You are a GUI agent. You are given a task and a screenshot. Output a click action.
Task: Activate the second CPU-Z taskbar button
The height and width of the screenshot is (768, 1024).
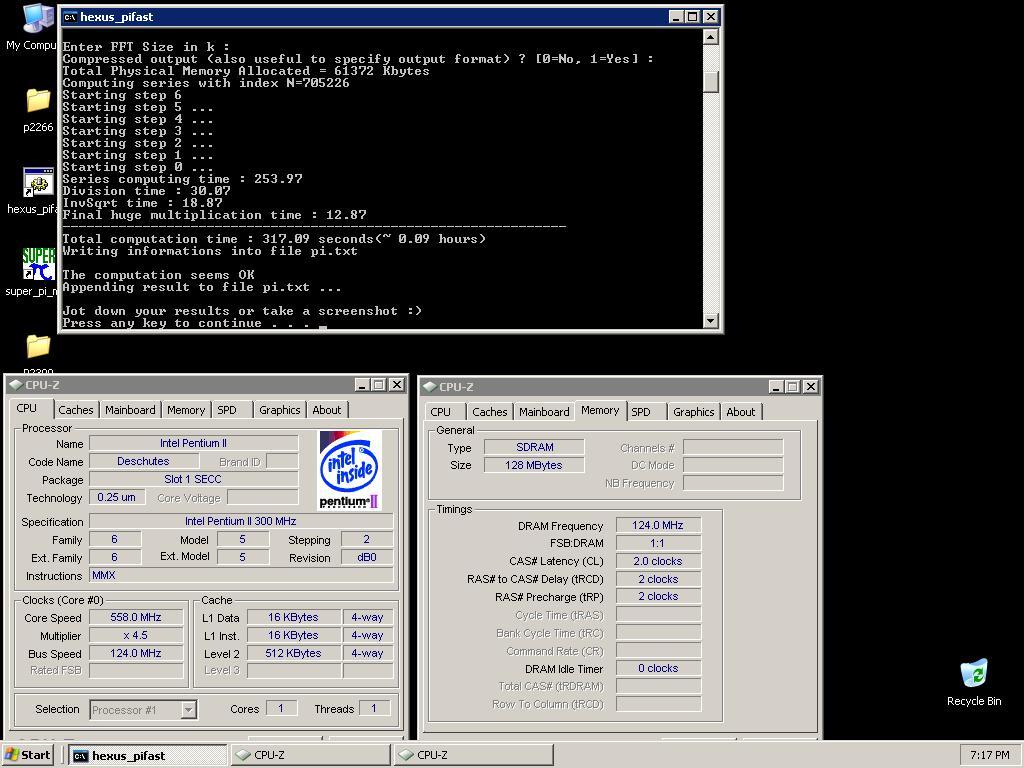[x=473, y=755]
